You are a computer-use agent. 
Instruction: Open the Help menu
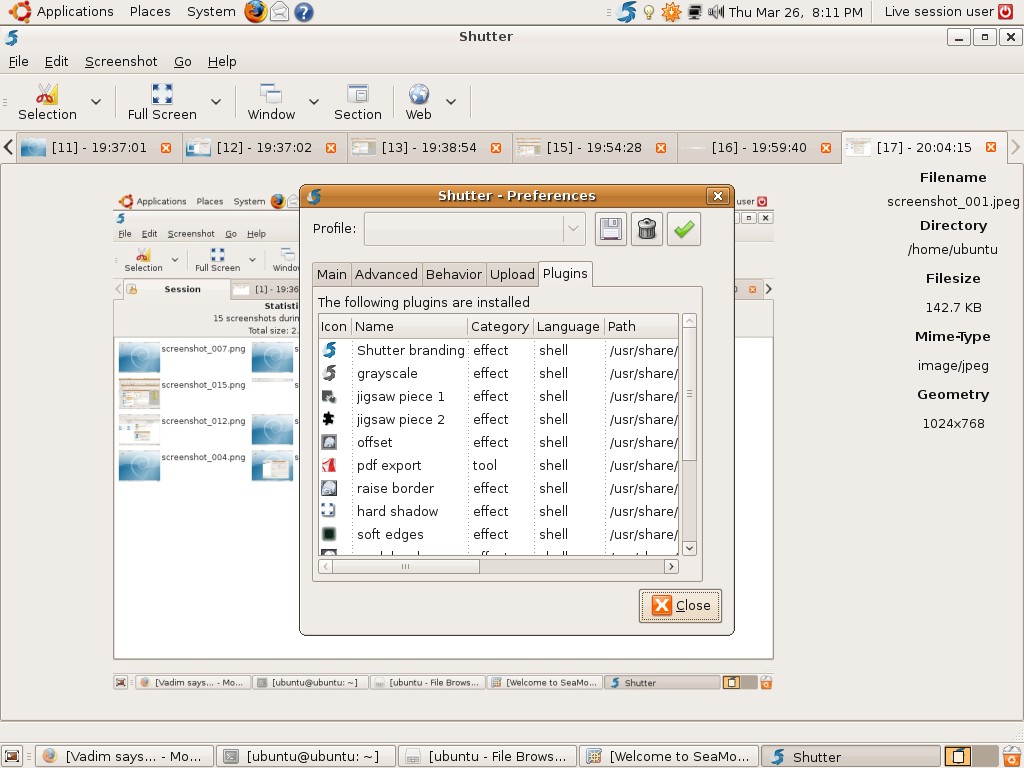[x=222, y=61]
